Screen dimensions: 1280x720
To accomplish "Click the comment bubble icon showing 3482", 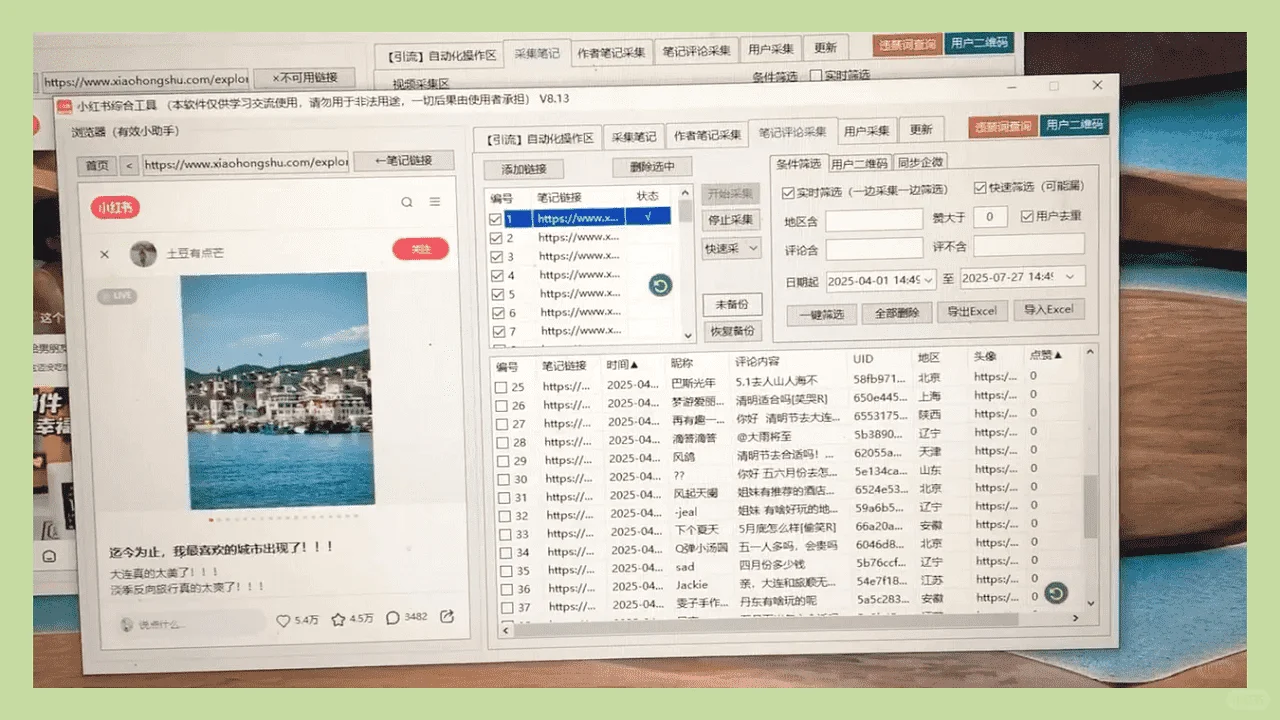I will click(x=392, y=618).
